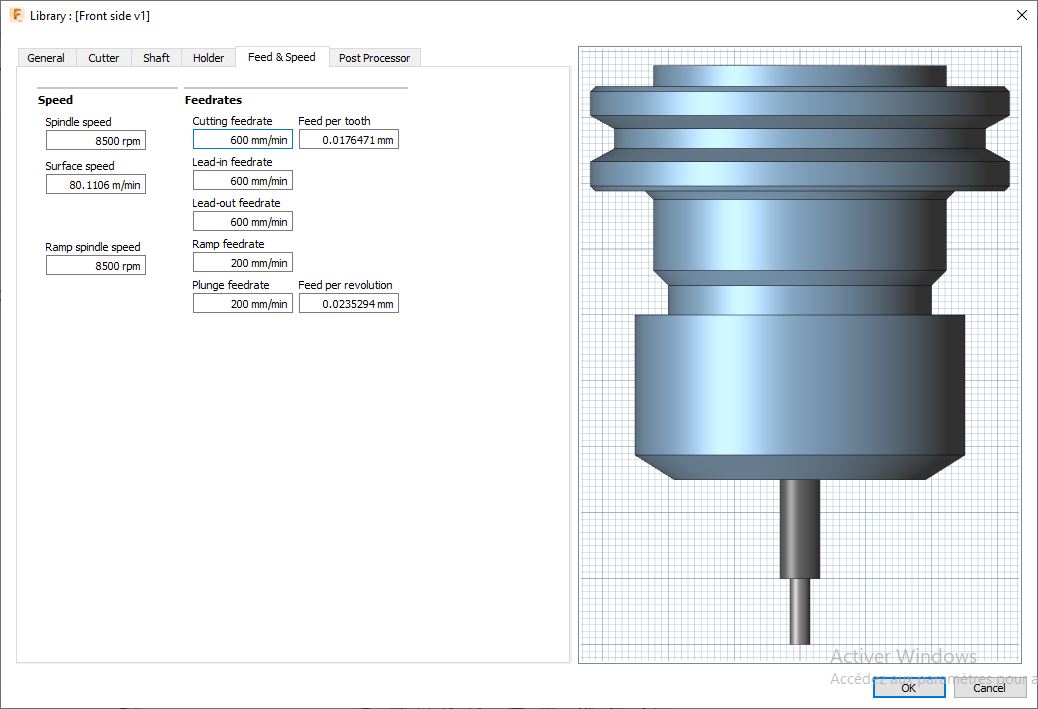Click the Ramp spindle speed field
Image resolution: width=1038 pixels, height=709 pixels.
pos(96,266)
